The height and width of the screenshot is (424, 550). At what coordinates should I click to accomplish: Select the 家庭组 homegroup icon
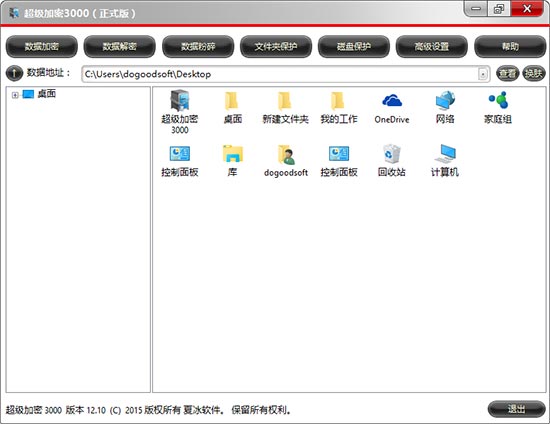[498, 100]
